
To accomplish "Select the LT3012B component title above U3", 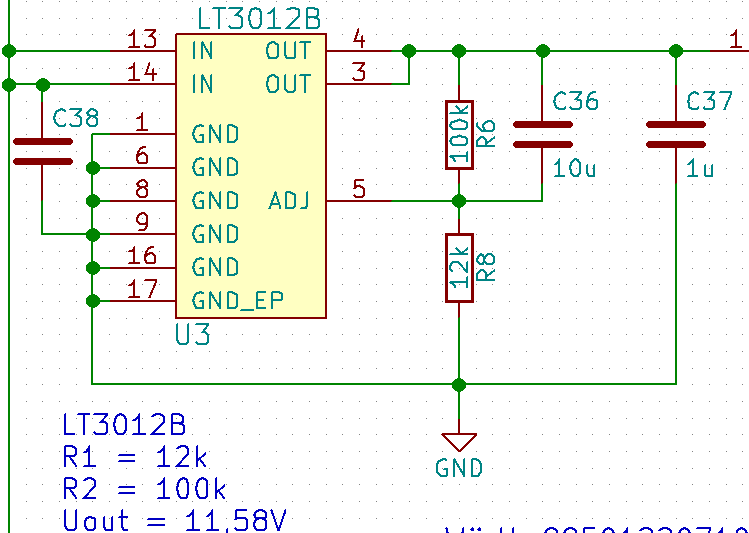I will click(259, 19).
